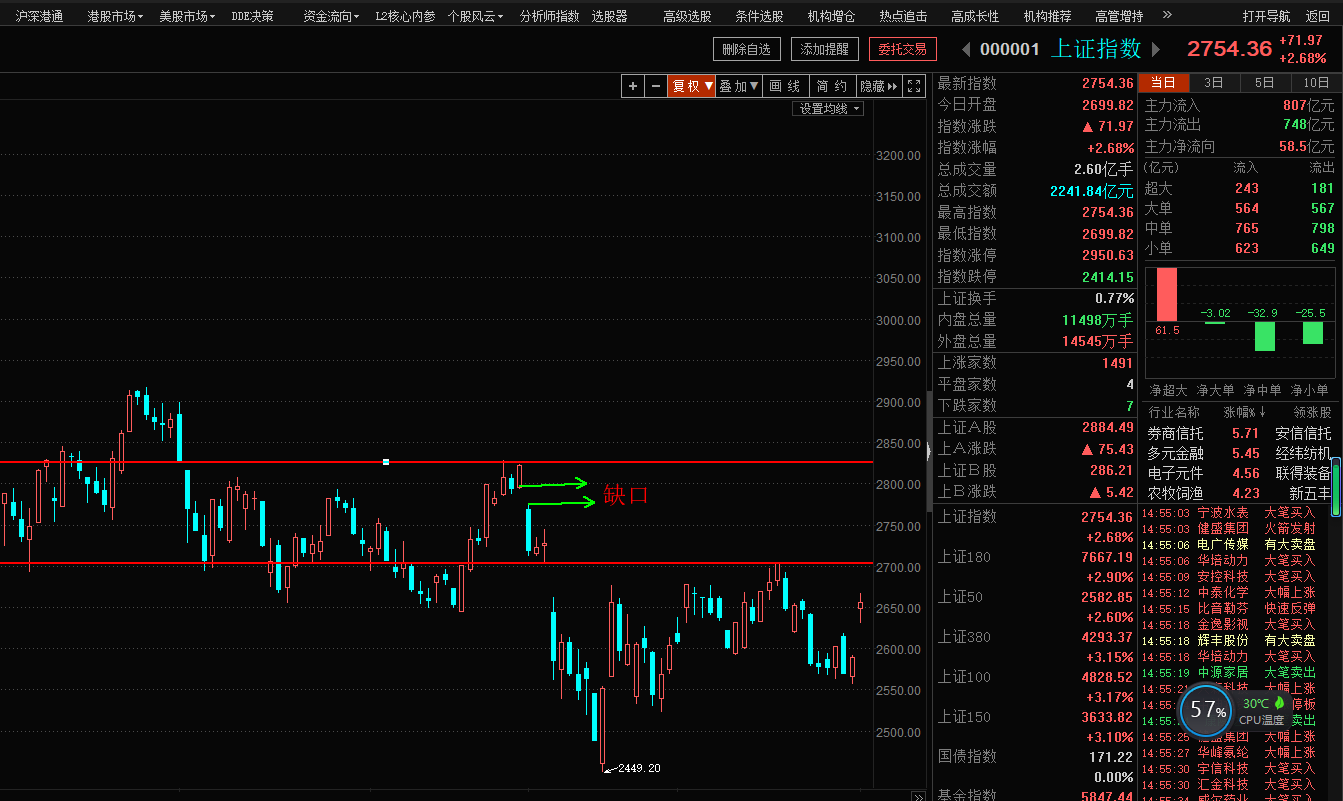Click the red 净超大 61.5 bar

pos(1168,293)
